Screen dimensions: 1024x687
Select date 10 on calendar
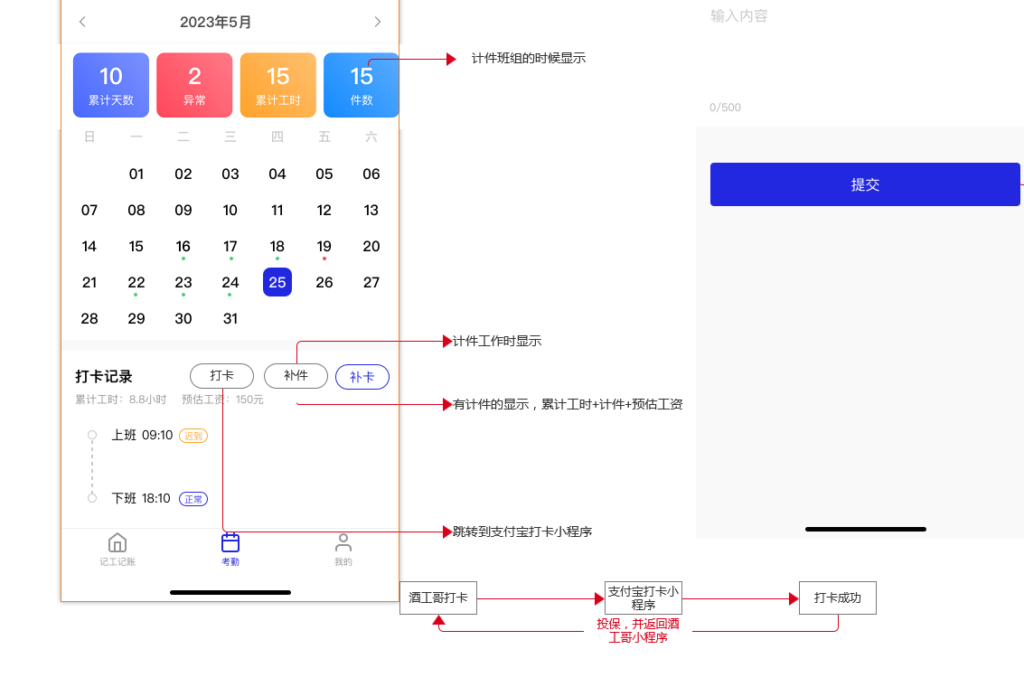231,210
